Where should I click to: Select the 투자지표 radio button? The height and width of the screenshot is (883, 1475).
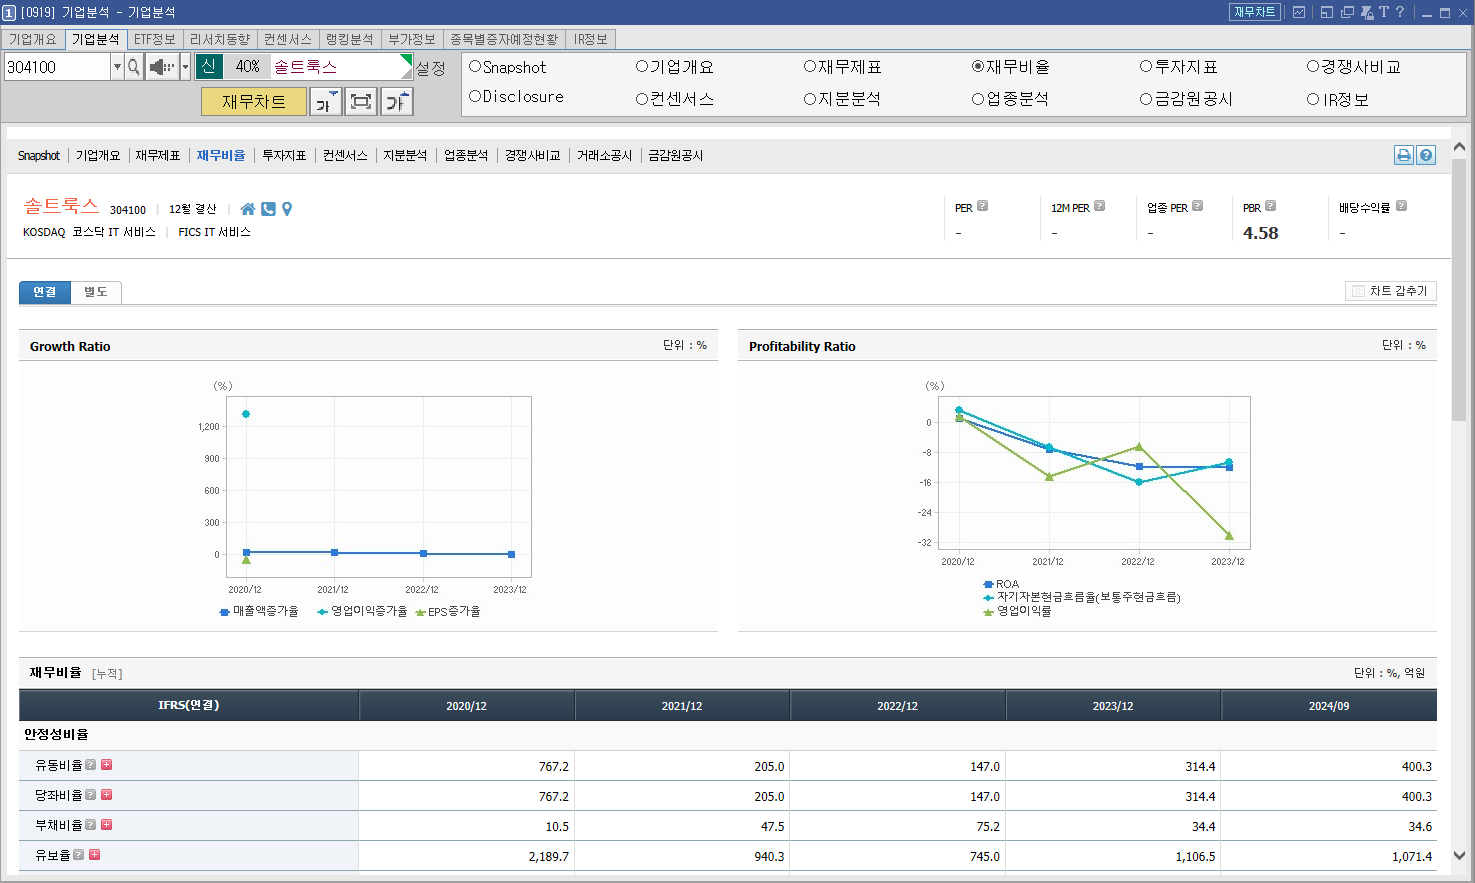coord(1146,67)
